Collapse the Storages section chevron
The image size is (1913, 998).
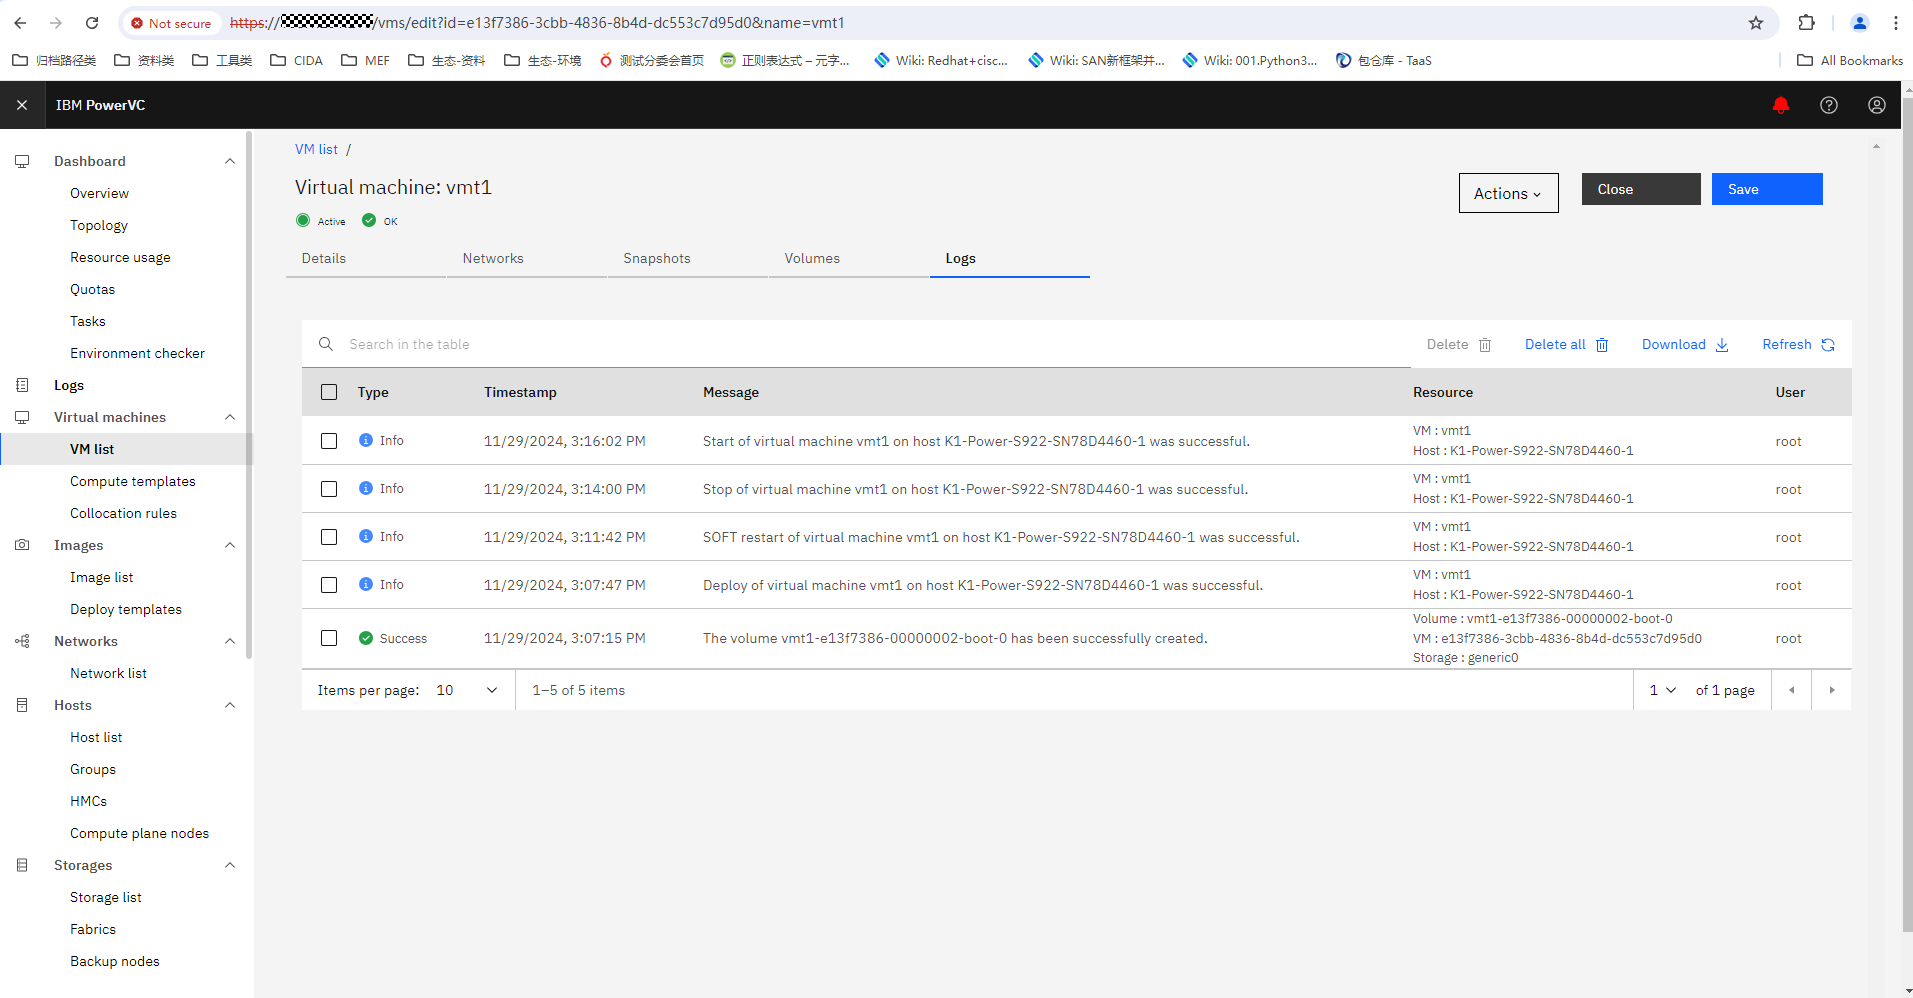tap(230, 865)
